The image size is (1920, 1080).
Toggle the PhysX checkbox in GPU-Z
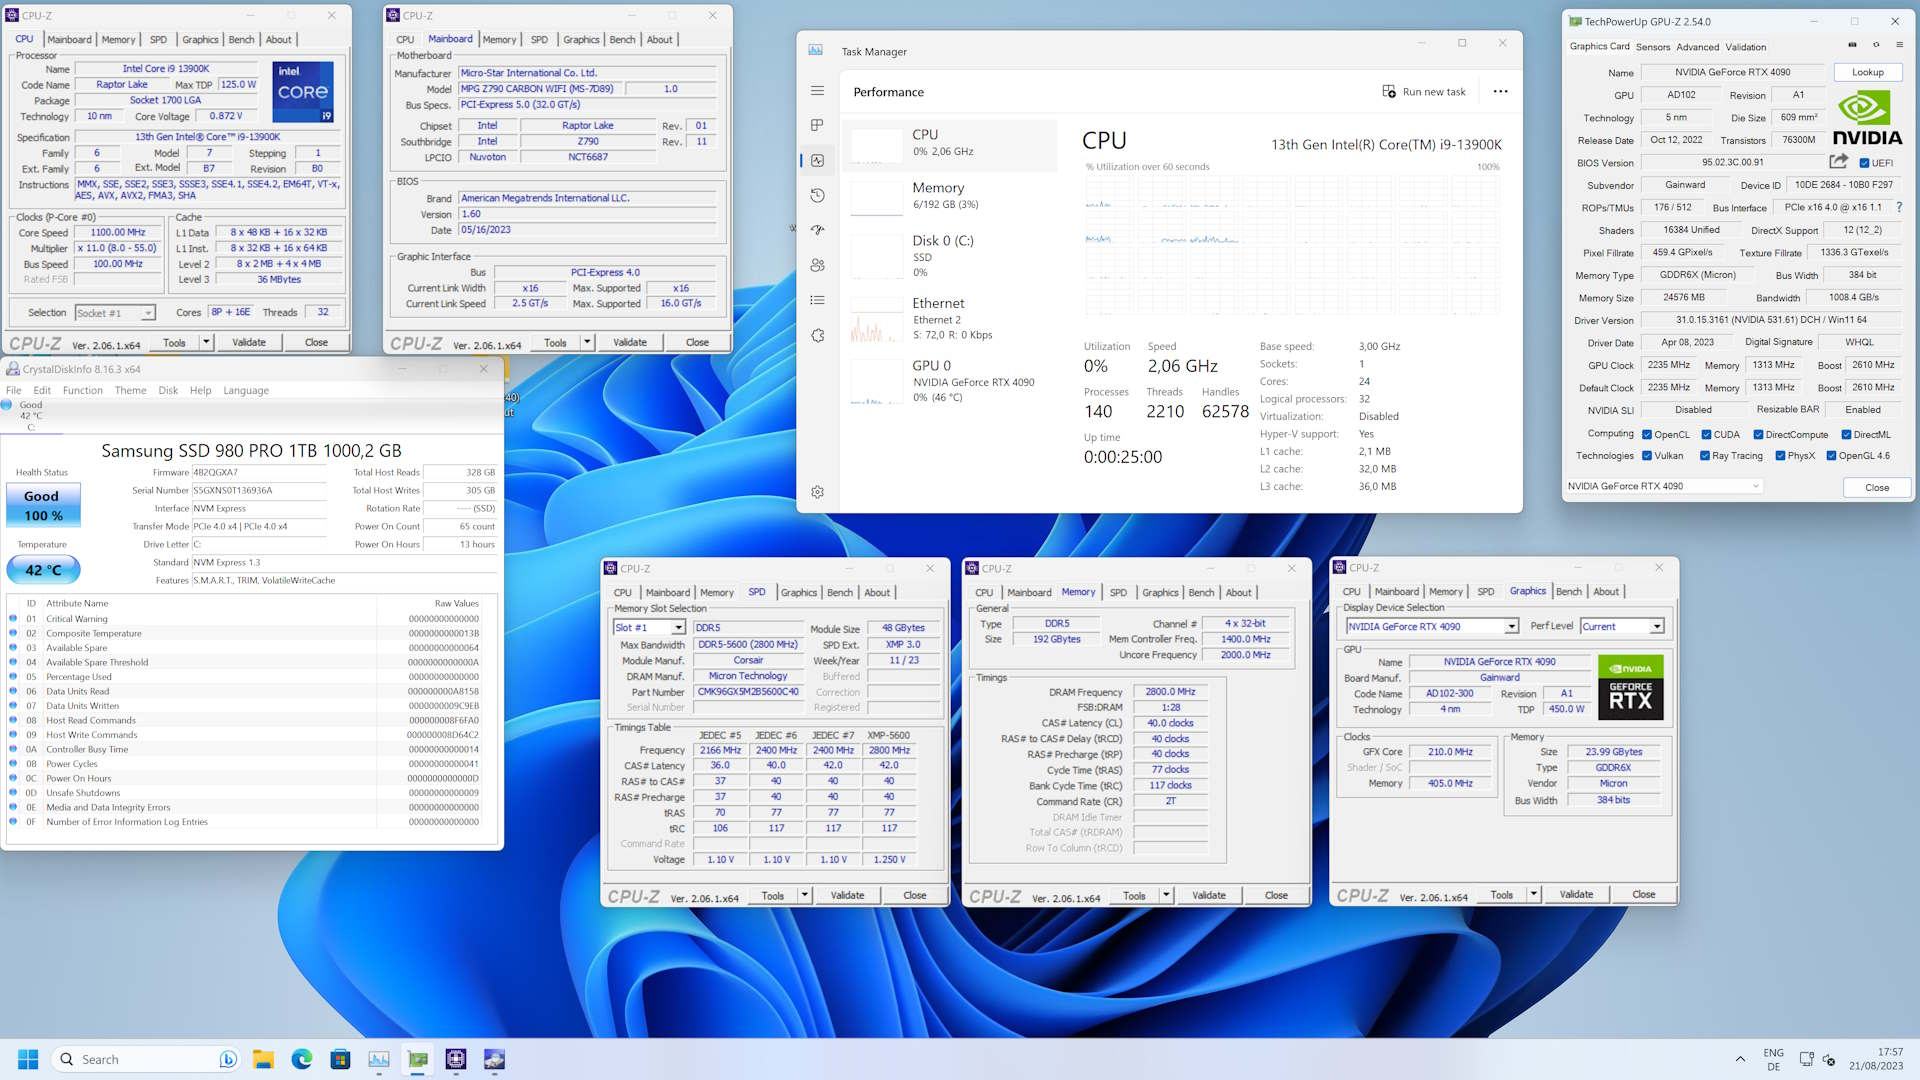point(1780,456)
